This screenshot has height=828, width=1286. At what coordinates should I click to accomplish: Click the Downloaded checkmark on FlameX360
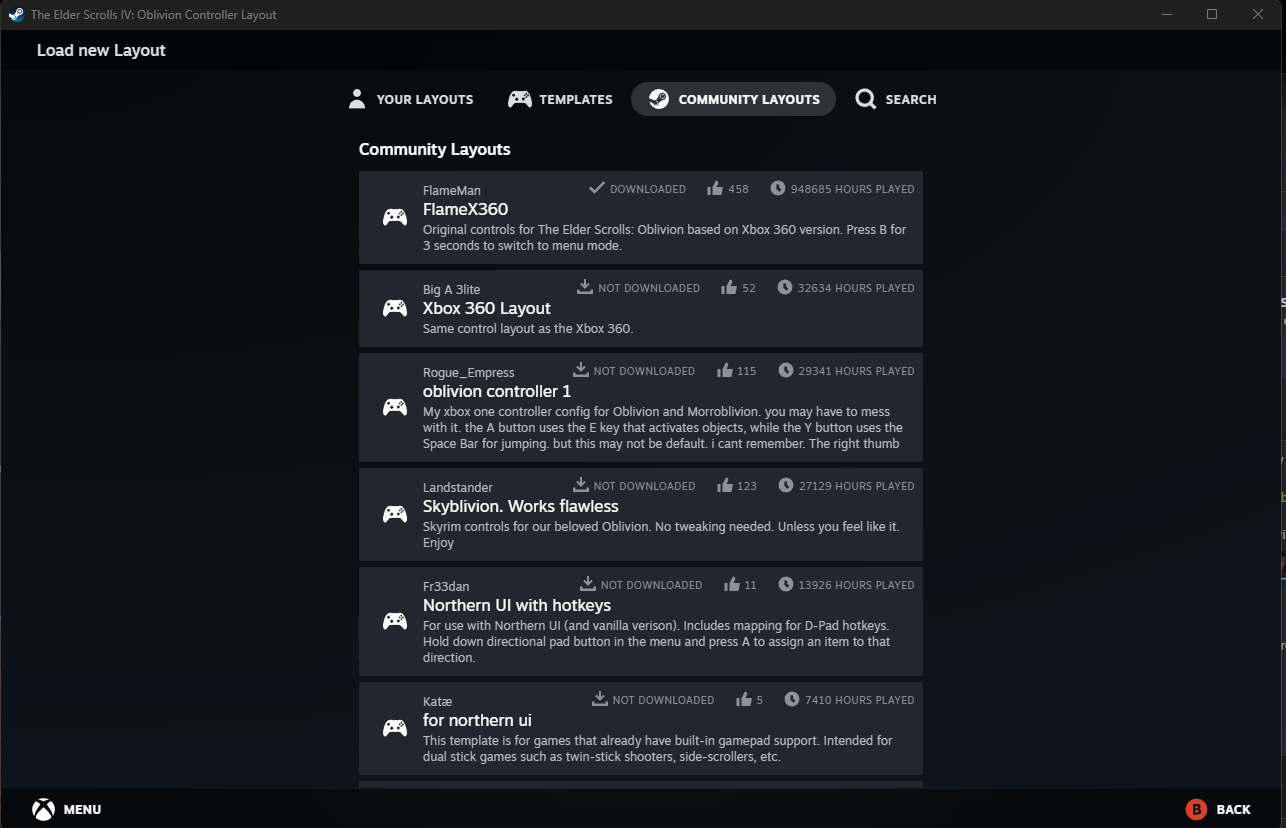tap(597, 188)
